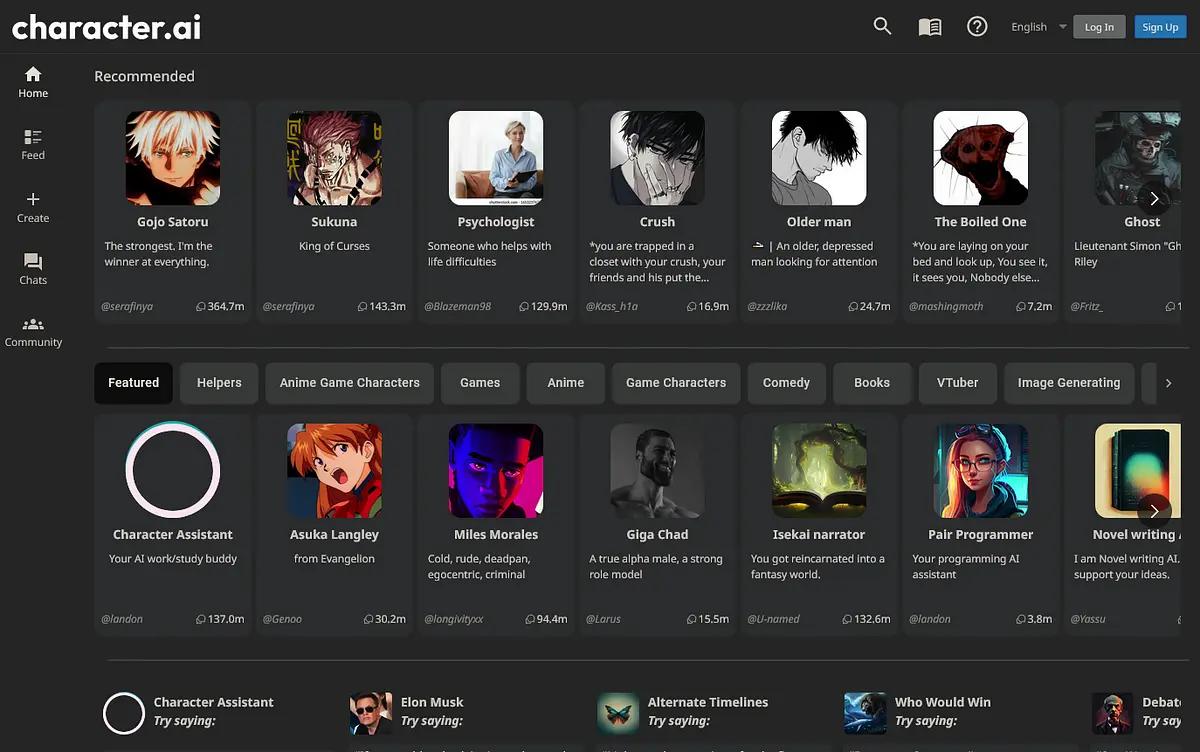Screen dimensions: 1200x752
Task: Open the Feed sidebar icon
Action: (33, 144)
